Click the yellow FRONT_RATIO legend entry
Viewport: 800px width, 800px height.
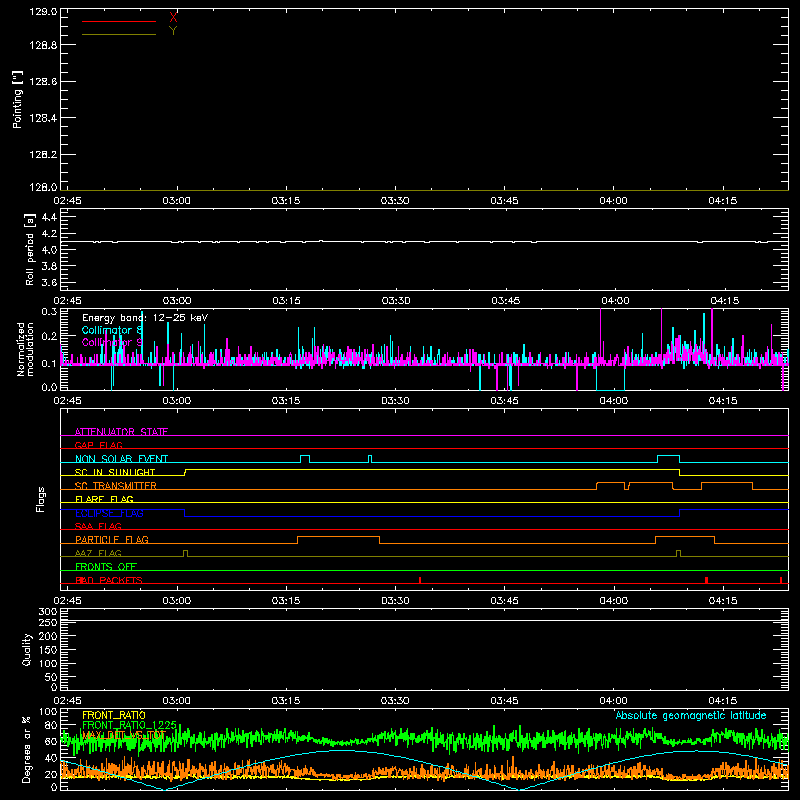point(113,715)
